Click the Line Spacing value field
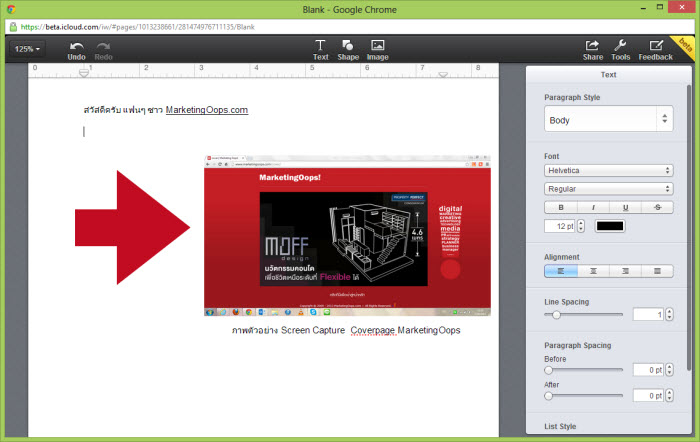The image size is (700, 442). coord(649,314)
